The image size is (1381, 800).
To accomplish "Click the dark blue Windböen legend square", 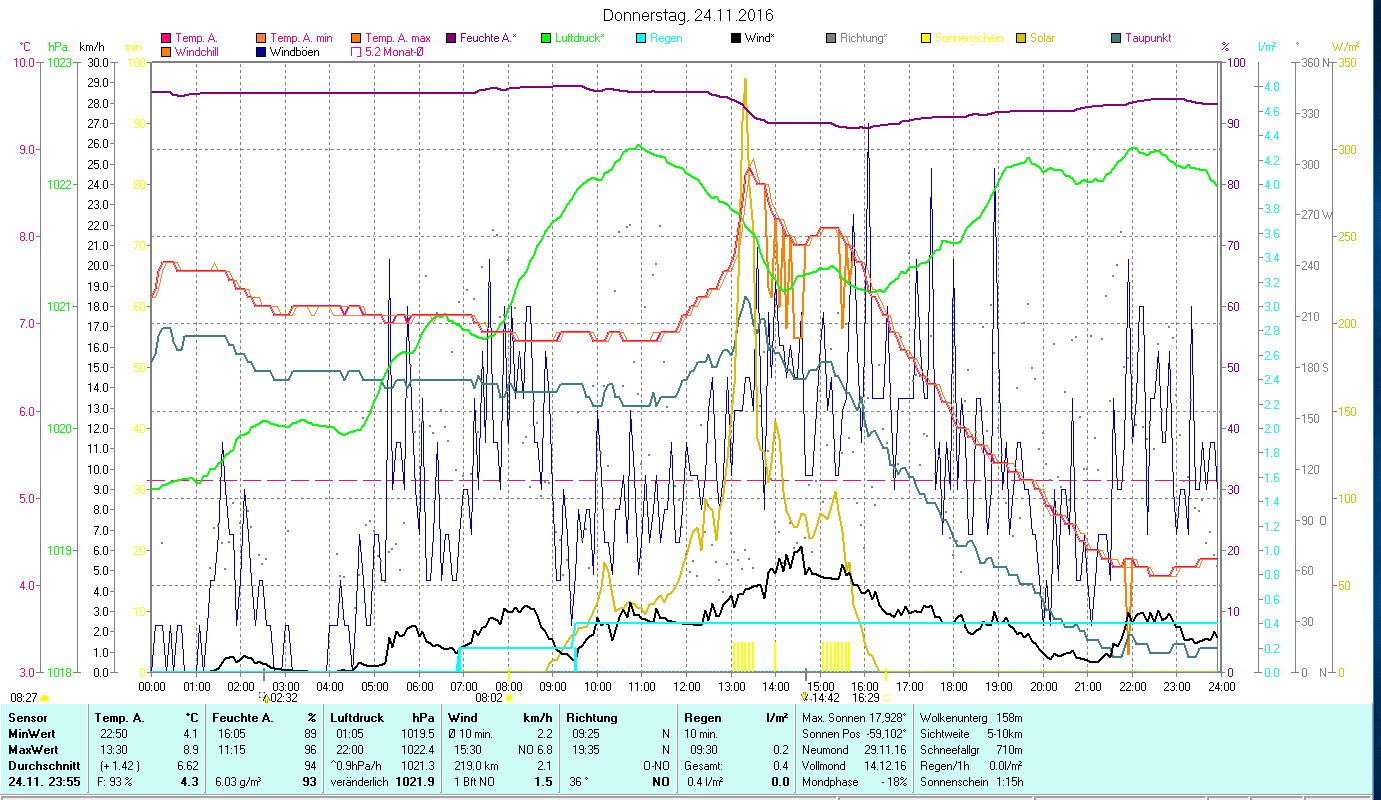I will pos(262,52).
